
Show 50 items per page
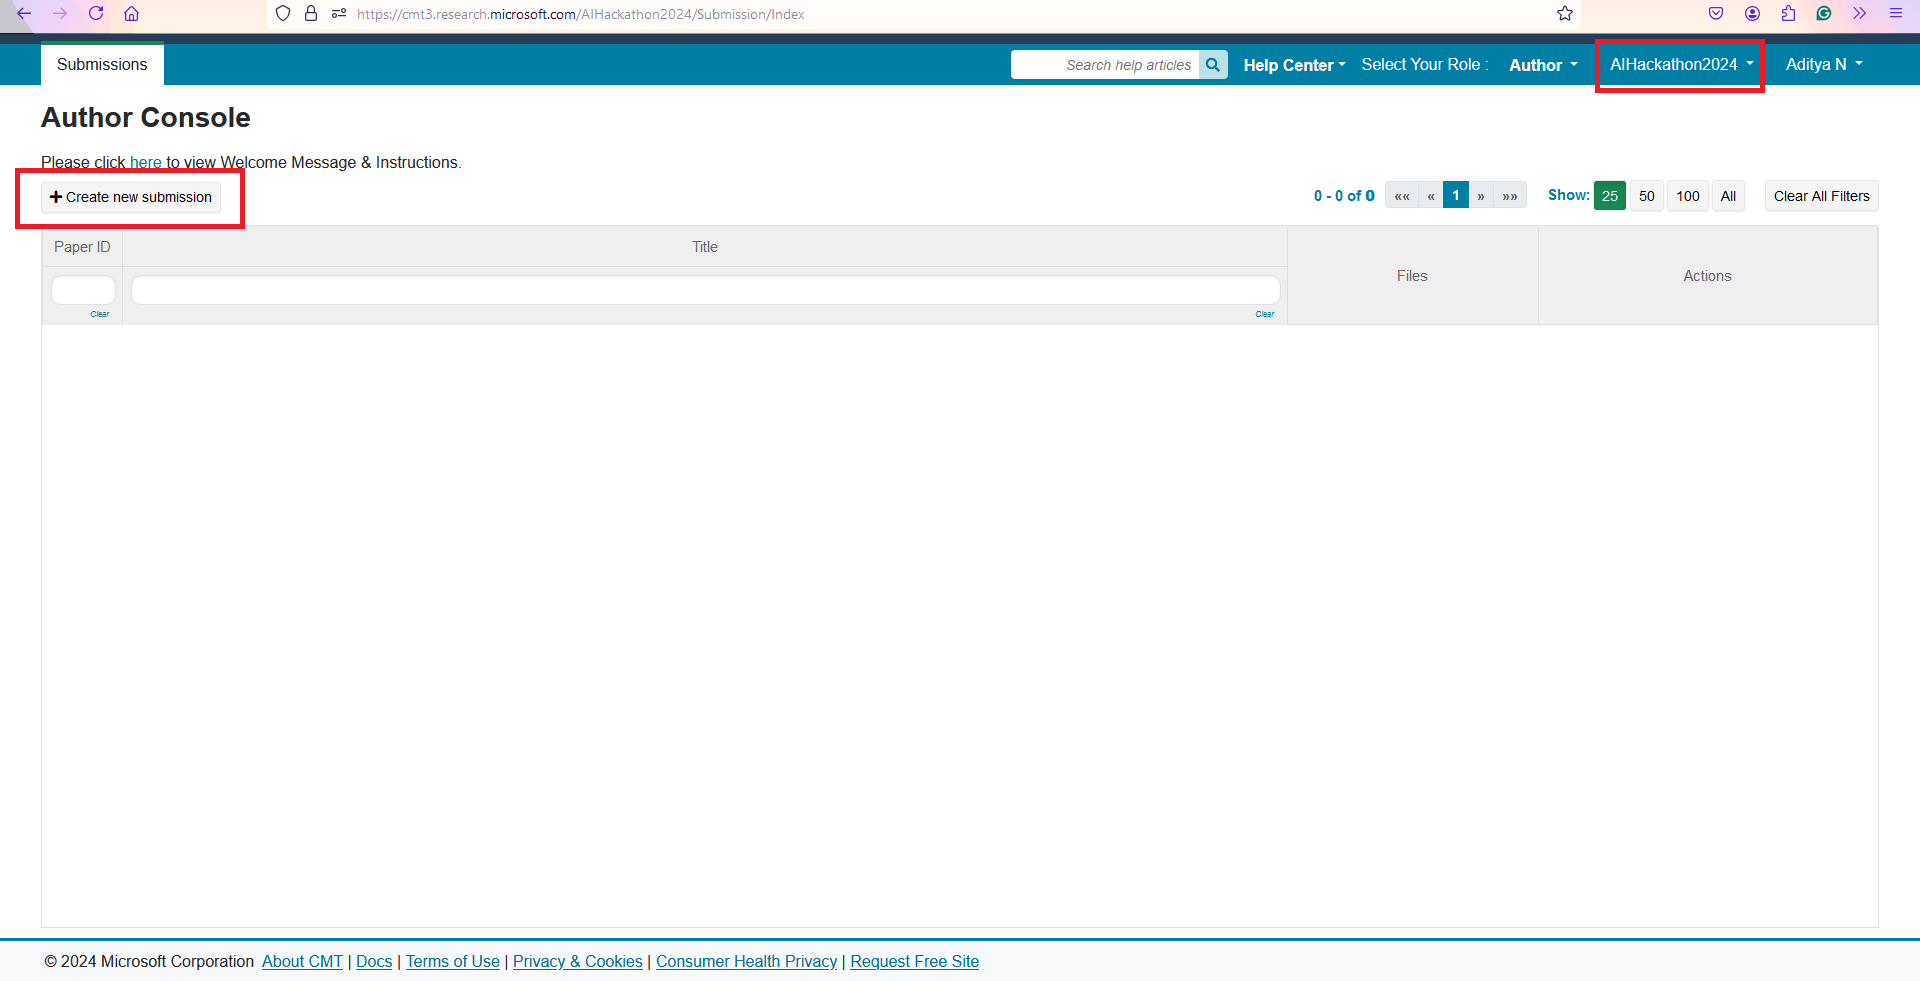pos(1647,196)
